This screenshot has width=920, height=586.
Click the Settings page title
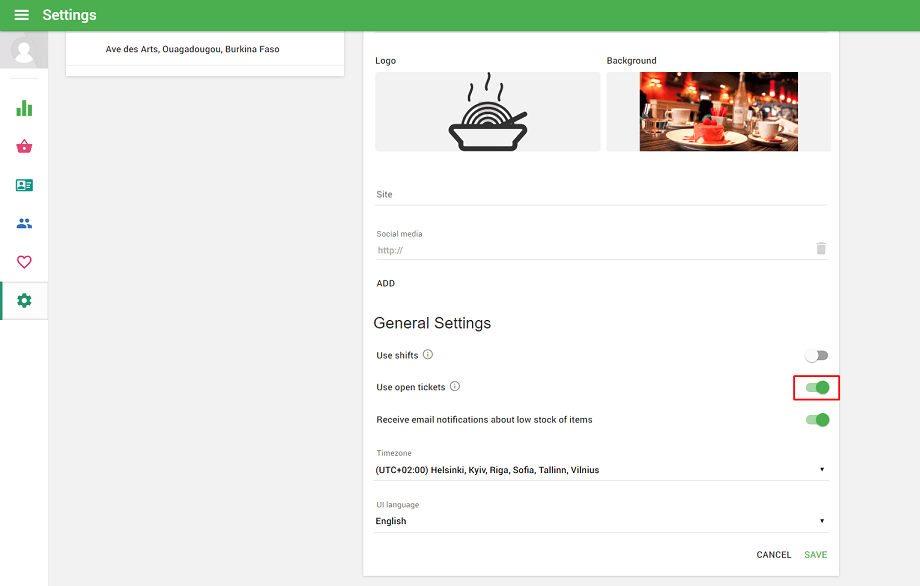tap(69, 15)
